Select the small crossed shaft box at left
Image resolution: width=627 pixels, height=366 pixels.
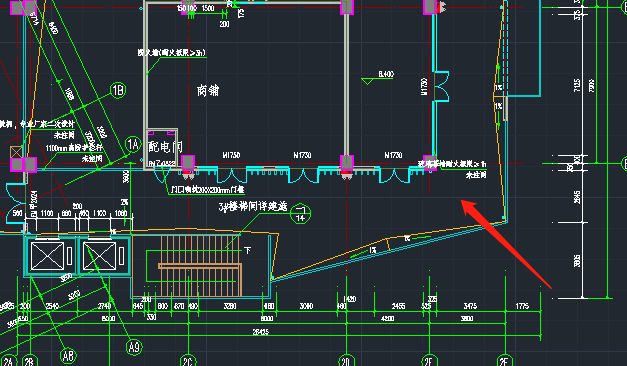click(16, 152)
